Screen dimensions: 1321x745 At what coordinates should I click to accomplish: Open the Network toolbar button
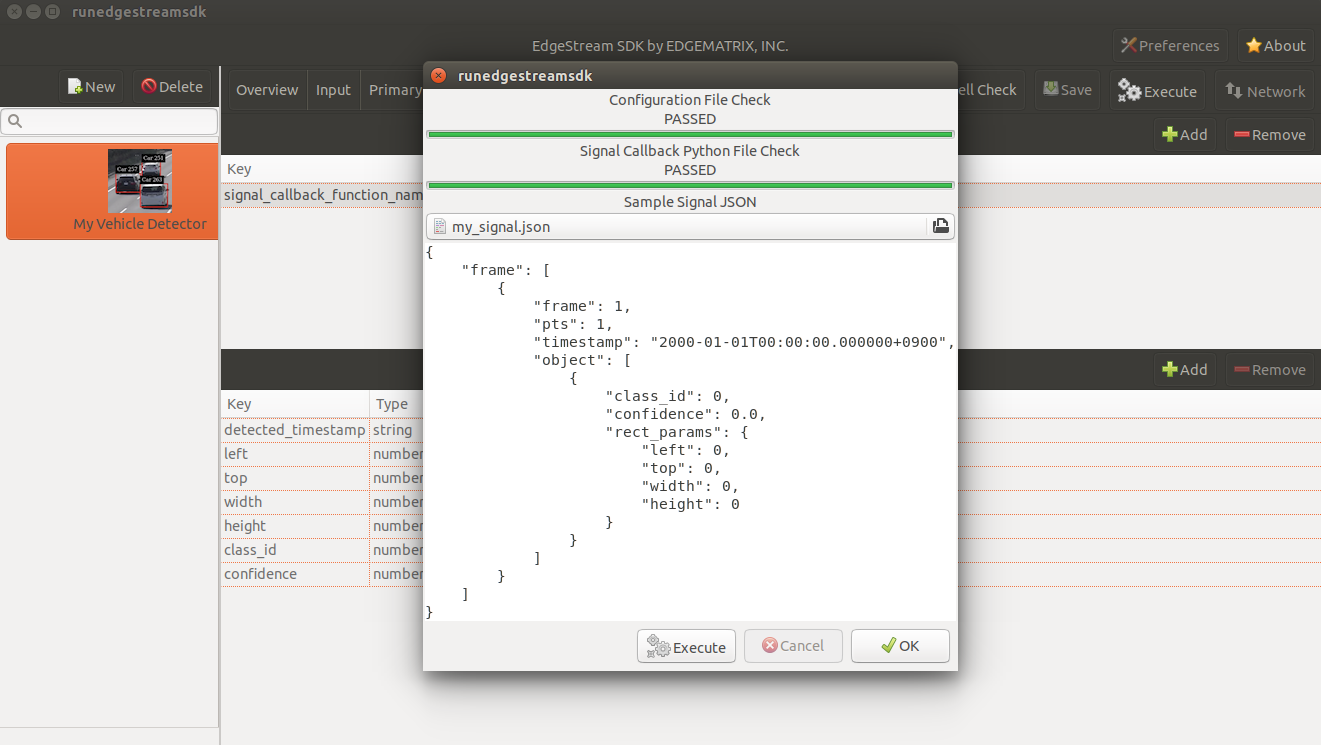pyautogui.click(x=1265, y=90)
